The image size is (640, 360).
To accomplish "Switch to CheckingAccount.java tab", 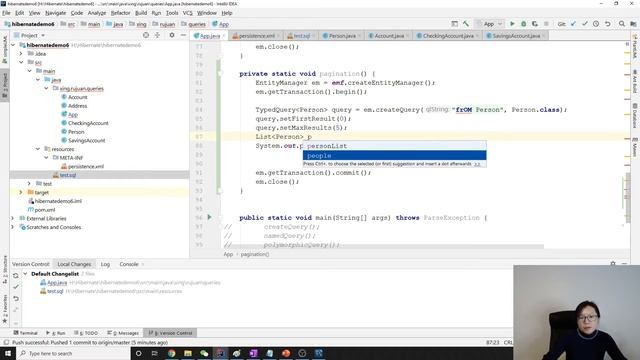I will (448, 36).
